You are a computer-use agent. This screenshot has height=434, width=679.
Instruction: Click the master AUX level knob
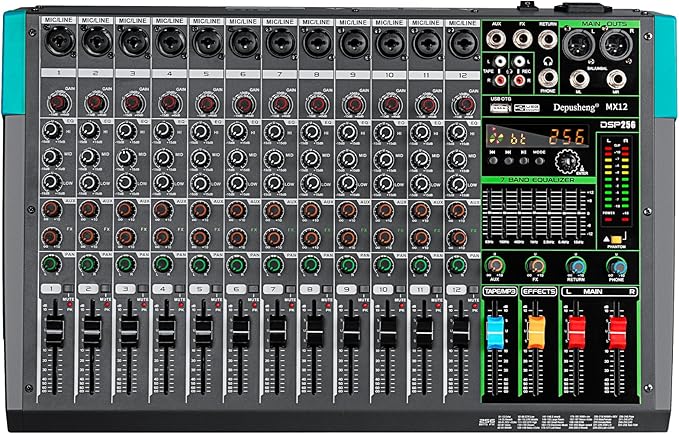click(495, 265)
